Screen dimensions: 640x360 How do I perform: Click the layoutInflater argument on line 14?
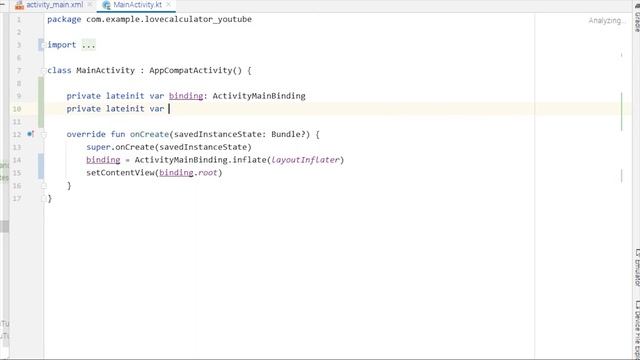pyautogui.click(x=306, y=160)
